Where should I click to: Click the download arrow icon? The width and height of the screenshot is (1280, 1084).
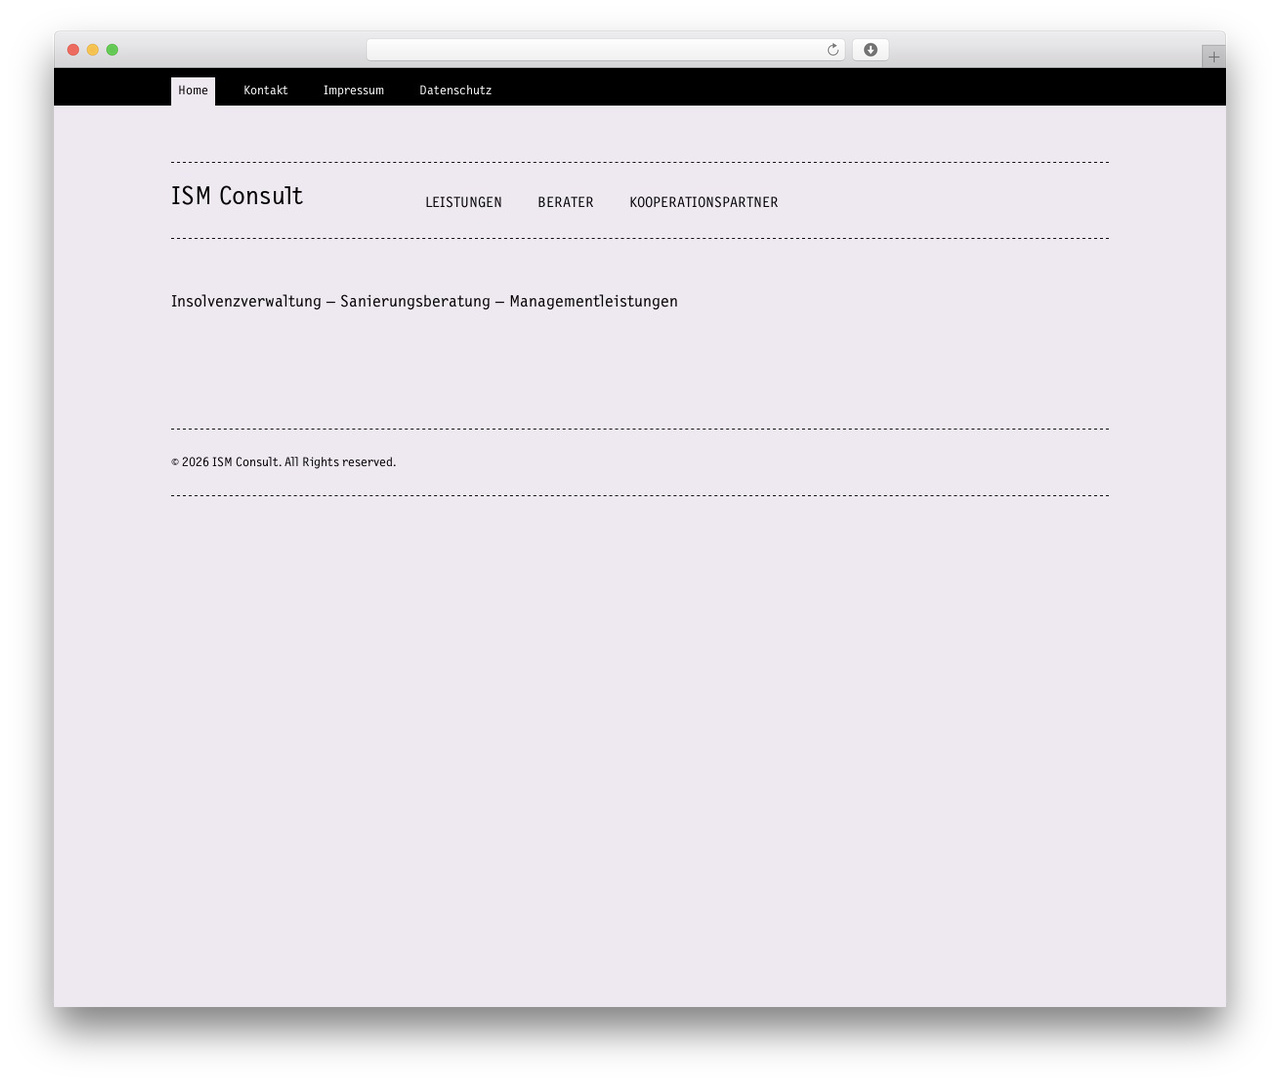pyautogui.click(x=870, y=50)
